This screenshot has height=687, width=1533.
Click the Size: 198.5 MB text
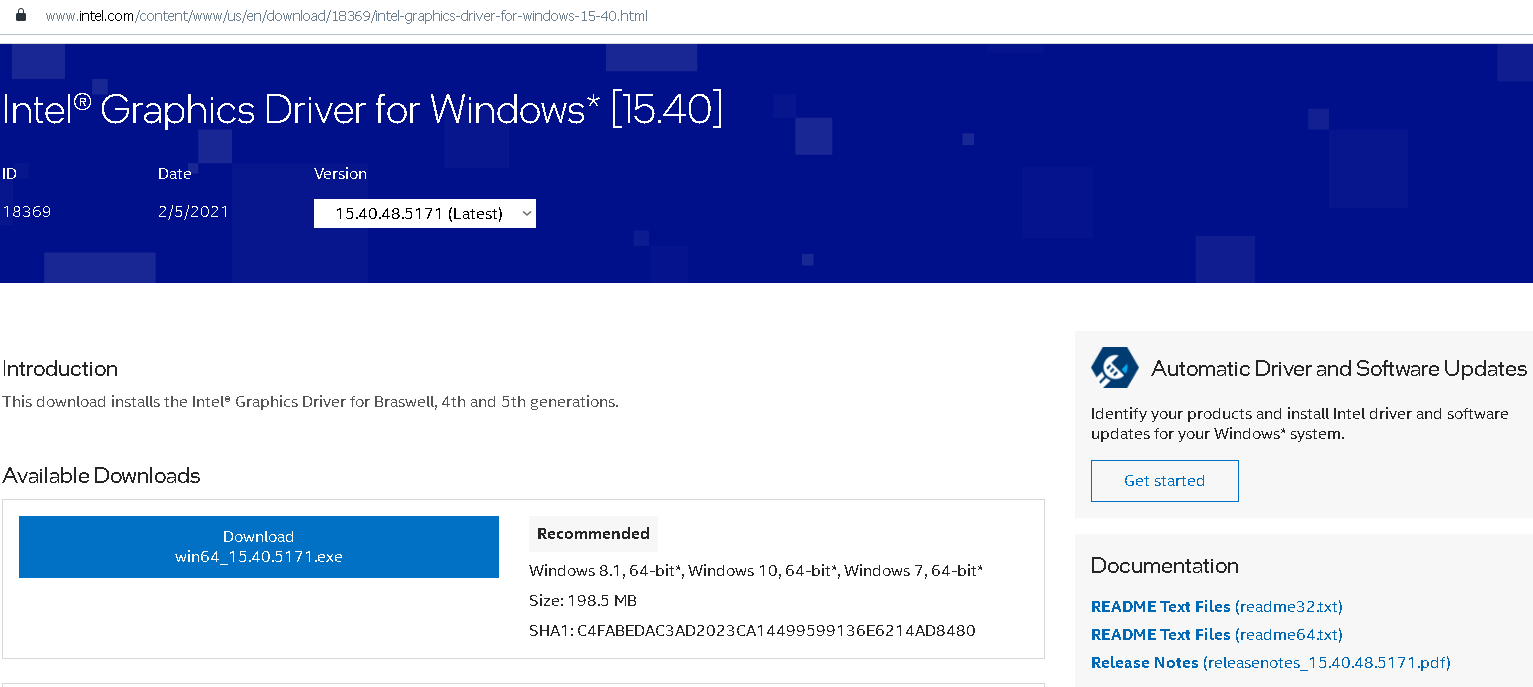click(x=583, y=601)
